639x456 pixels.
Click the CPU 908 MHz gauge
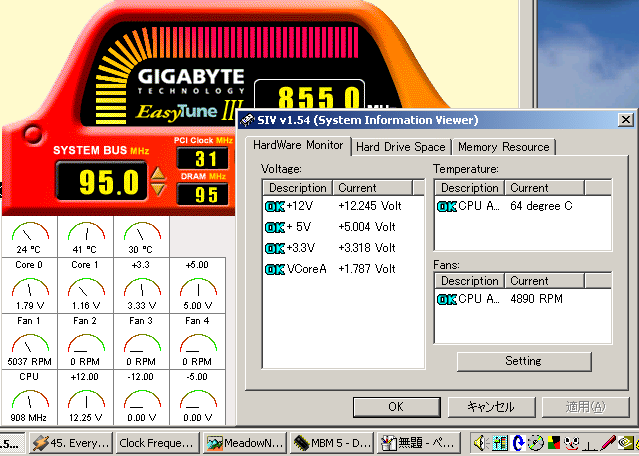(29, 398)
